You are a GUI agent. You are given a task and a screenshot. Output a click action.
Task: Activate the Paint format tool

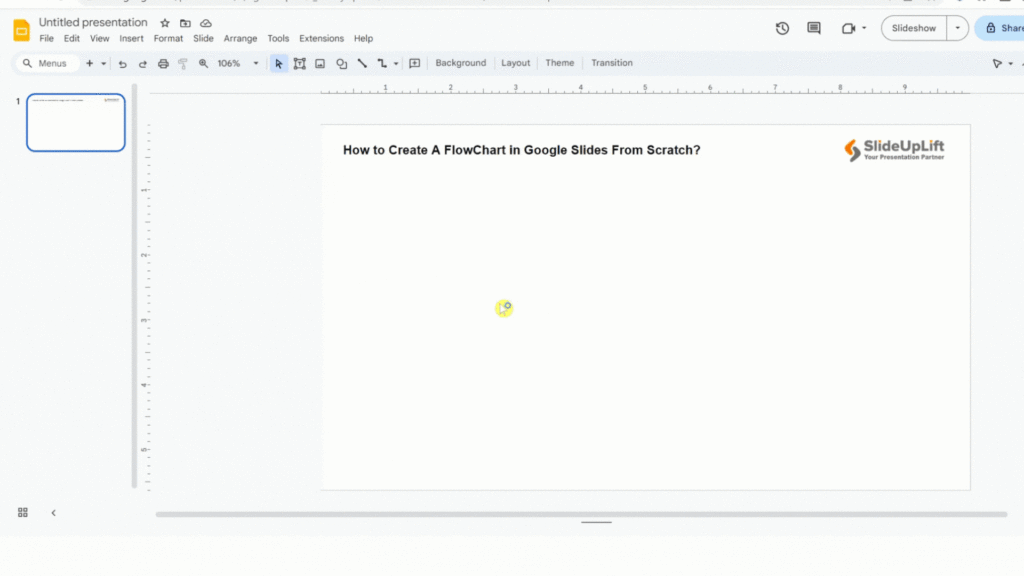coord(183,63)
